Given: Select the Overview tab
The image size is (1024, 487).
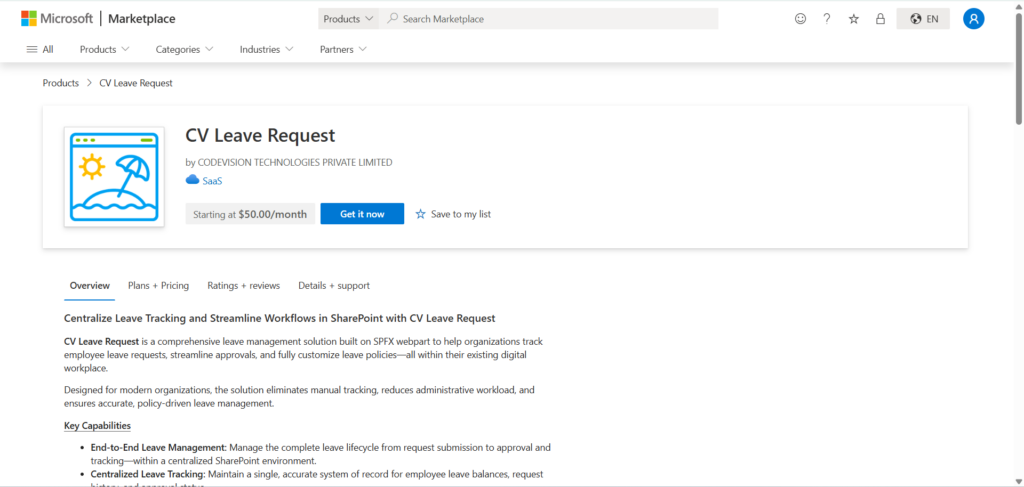Looking at the screenshot, I should (x=89, y=285).
